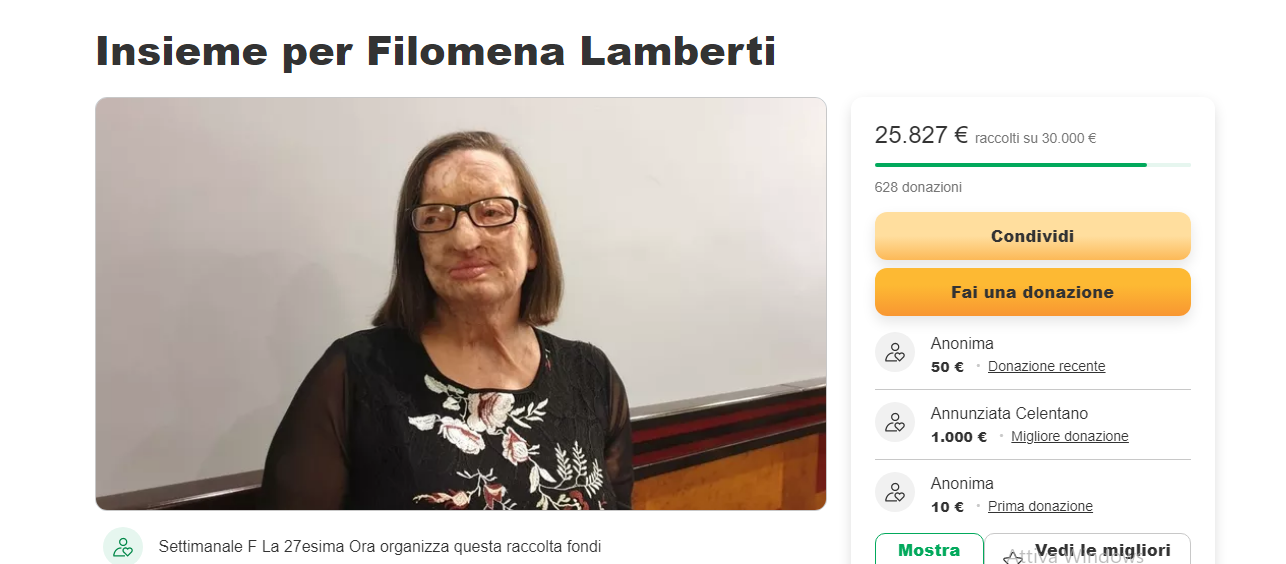The image size is (1286, 564).
Task: Click the green organizer profile icon
Action: click(x=123, y=546)
